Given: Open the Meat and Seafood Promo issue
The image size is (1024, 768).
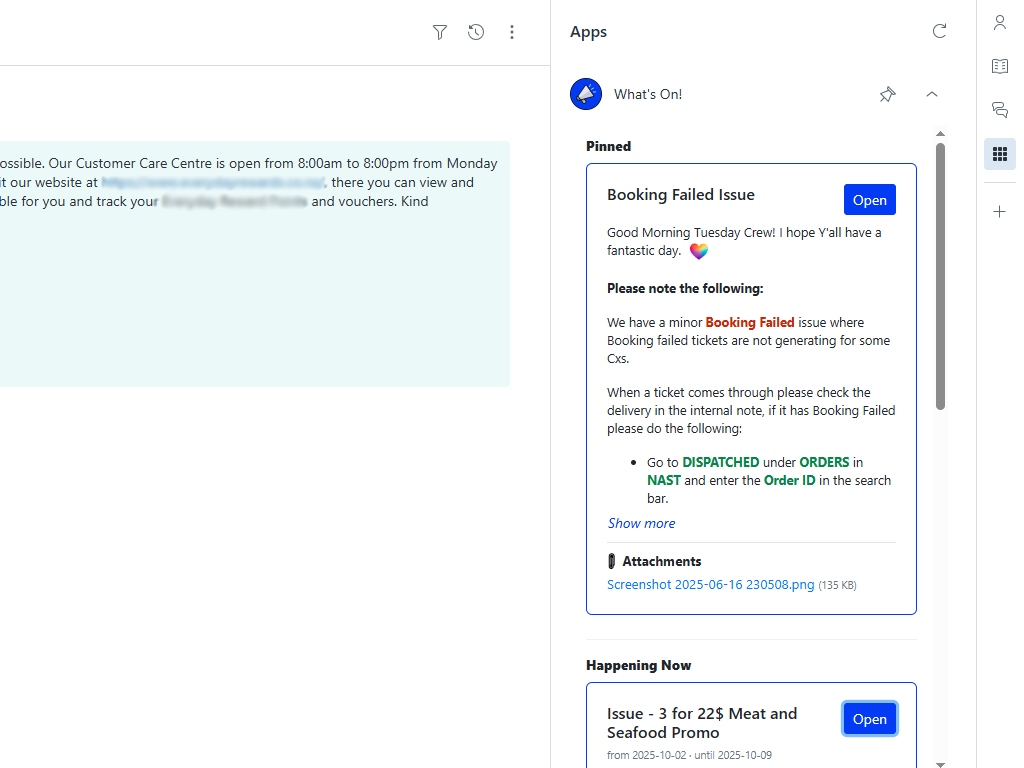Looking at the screenshot, I should tap(869, 718).
